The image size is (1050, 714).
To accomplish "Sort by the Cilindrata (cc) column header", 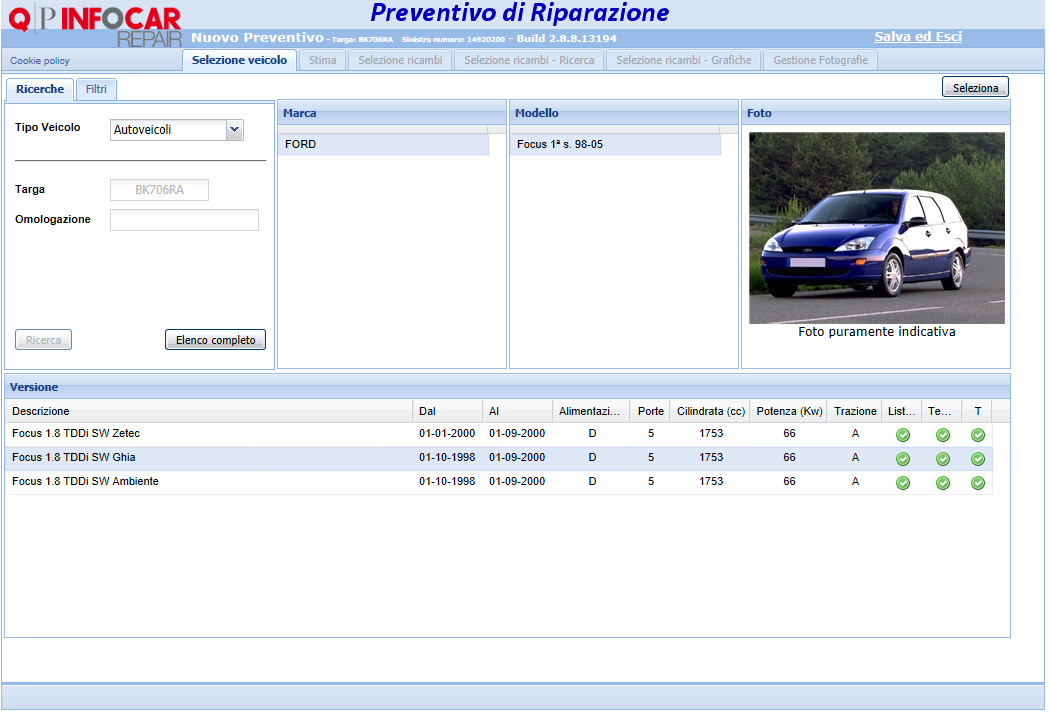I will (710, 411).
